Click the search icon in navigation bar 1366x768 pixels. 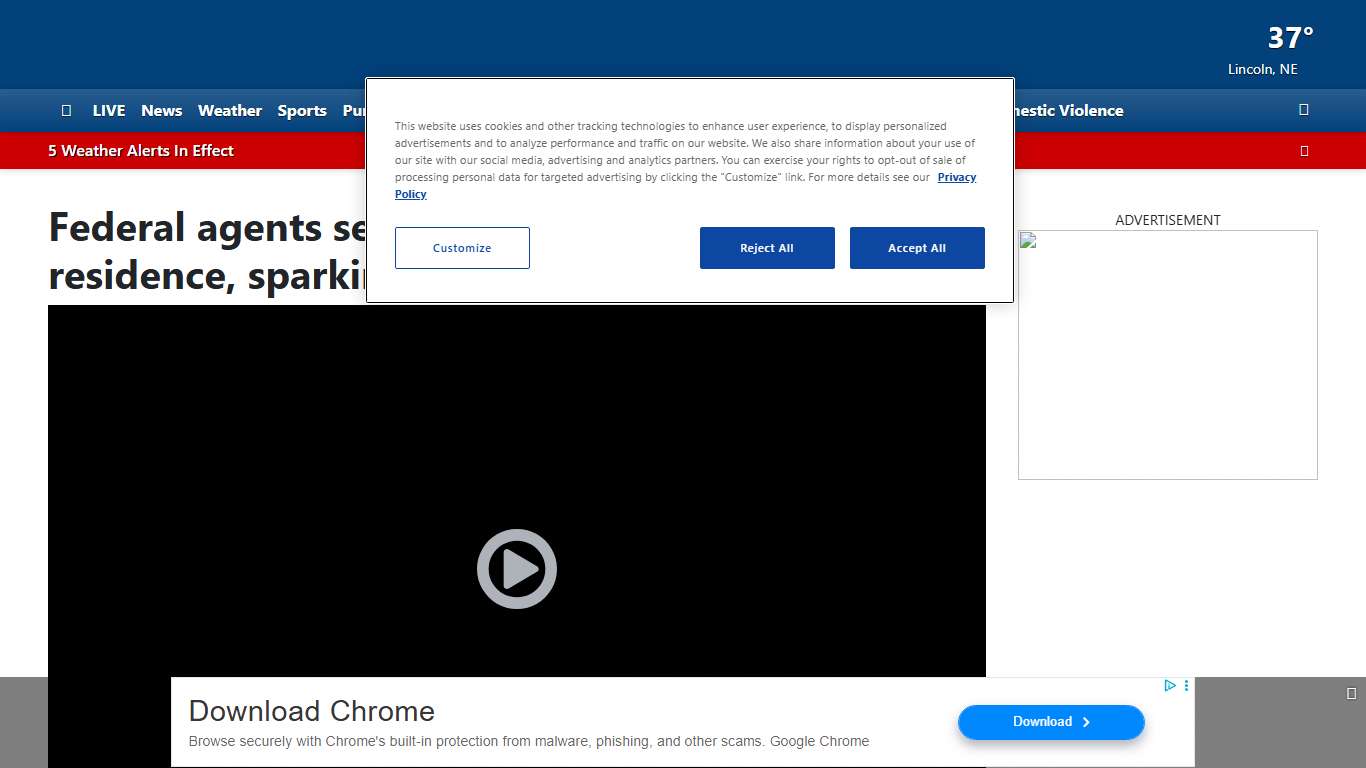pyautogui.click(x=1303, y=110)
